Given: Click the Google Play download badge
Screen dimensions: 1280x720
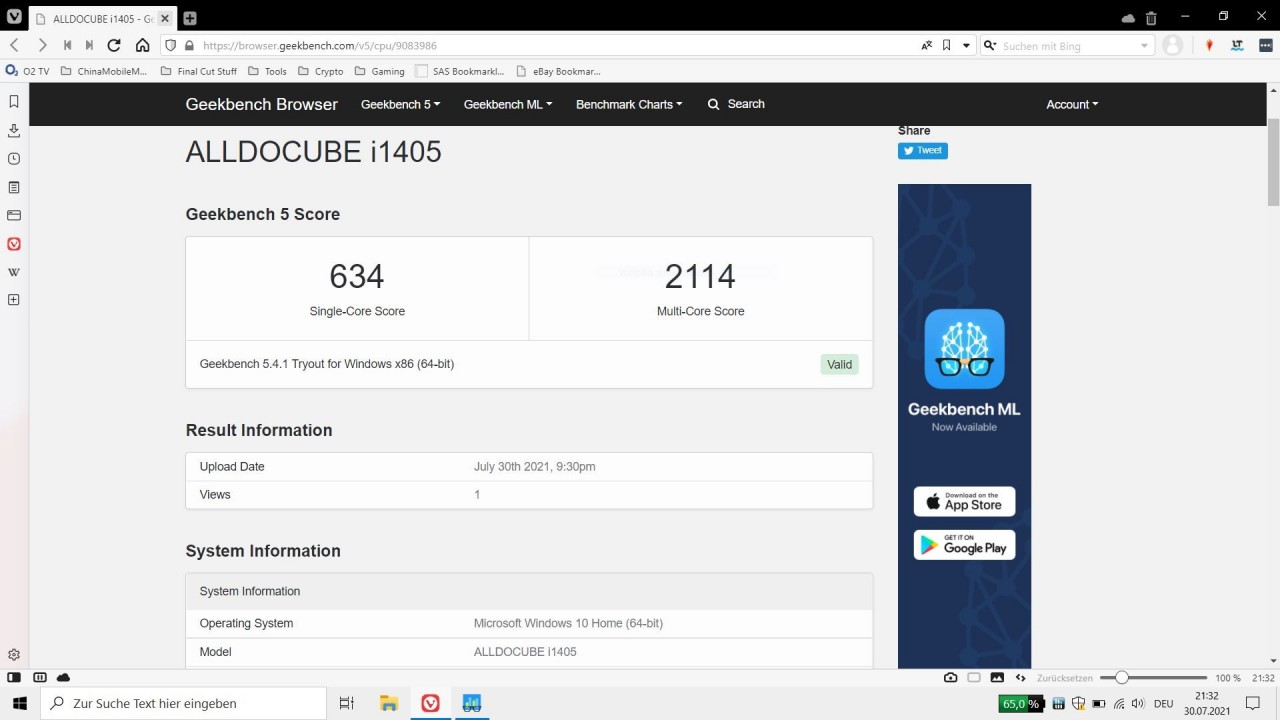Looking at the screenshot, I should point(964,545).
